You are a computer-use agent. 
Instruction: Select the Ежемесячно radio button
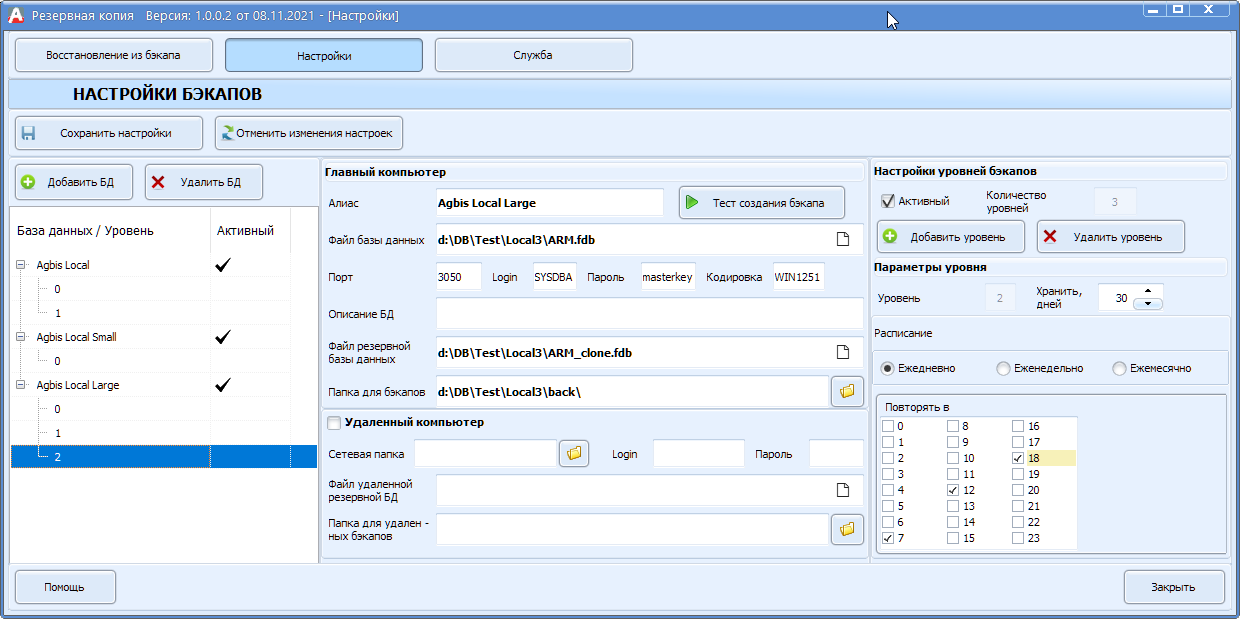click(1119, 368)
